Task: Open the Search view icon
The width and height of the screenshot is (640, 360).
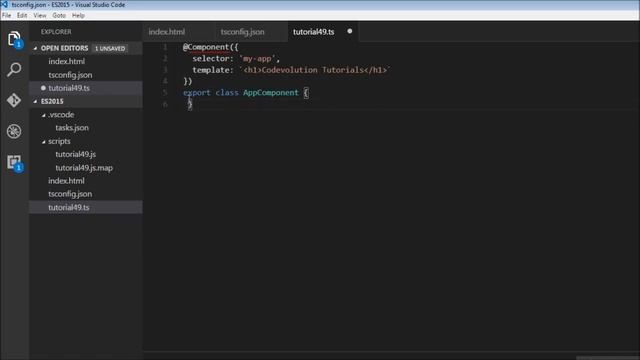Action: click(14, 70)
